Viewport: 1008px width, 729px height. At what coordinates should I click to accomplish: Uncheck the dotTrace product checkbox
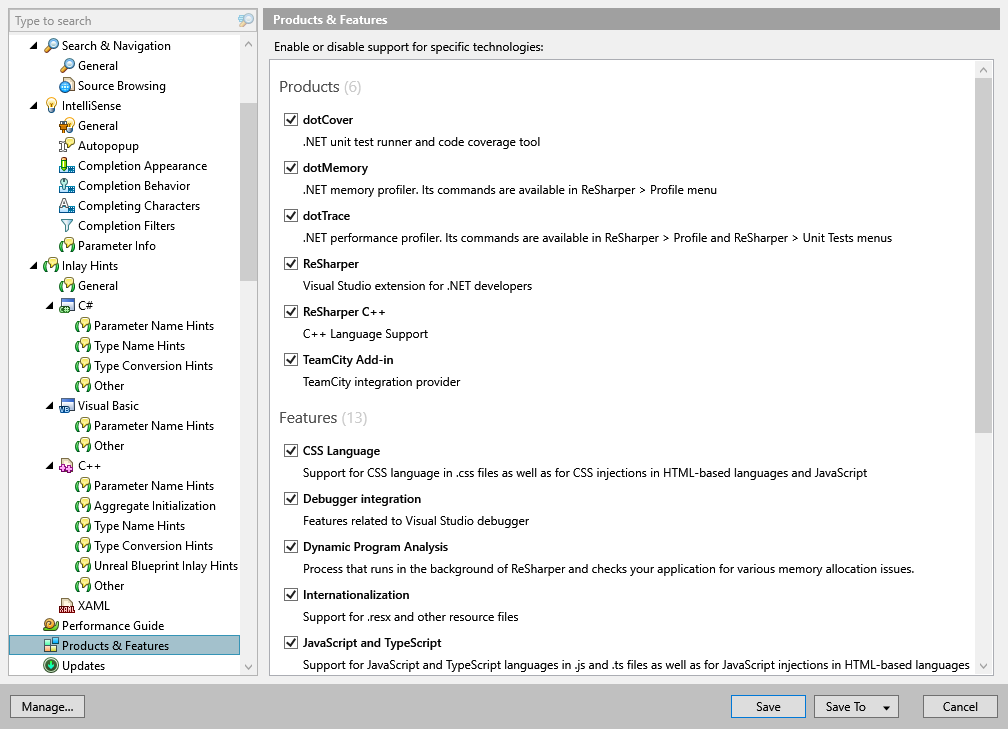[x=291, y=215]
